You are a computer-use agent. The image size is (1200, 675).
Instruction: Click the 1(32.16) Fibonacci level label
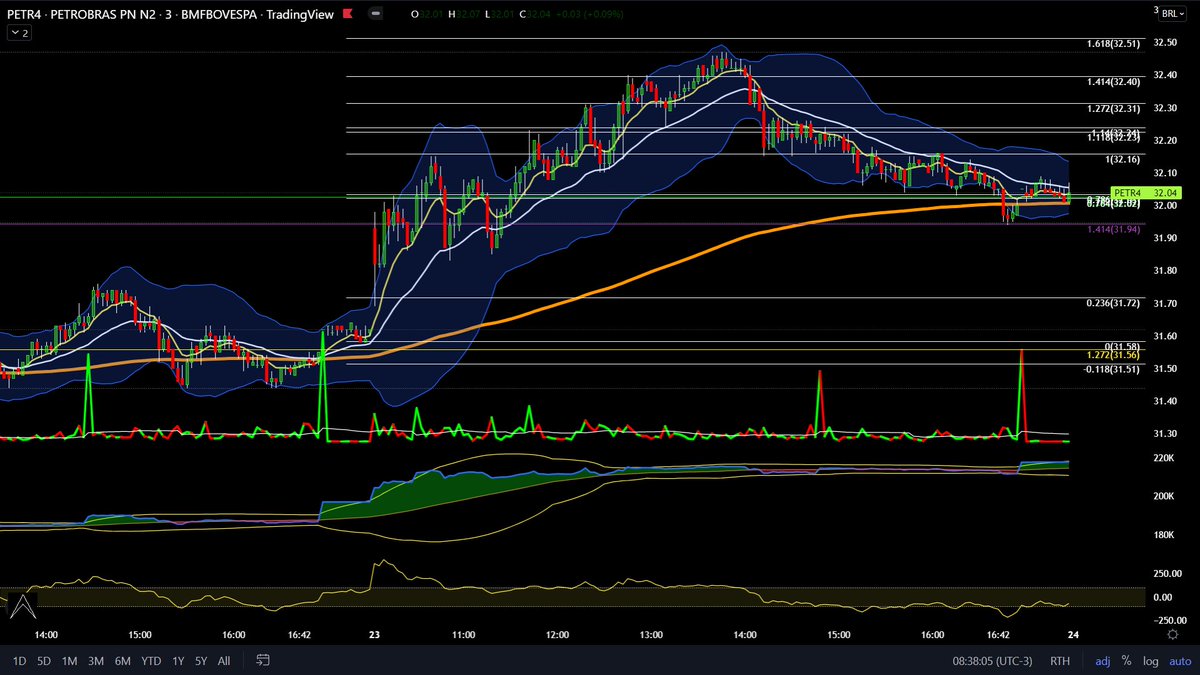click(1122, 160)
